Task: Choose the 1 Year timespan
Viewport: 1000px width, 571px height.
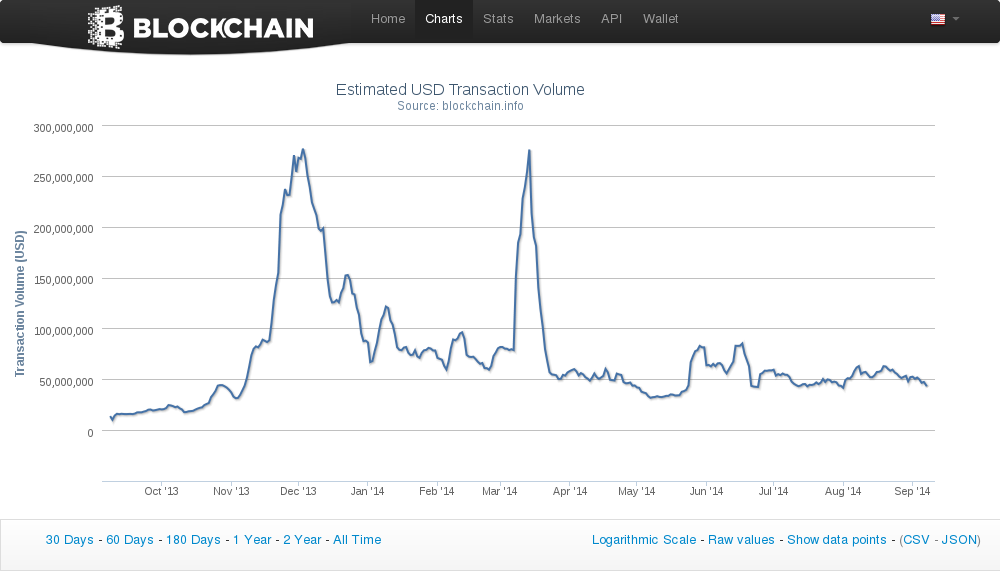Action: pos(252,540)
